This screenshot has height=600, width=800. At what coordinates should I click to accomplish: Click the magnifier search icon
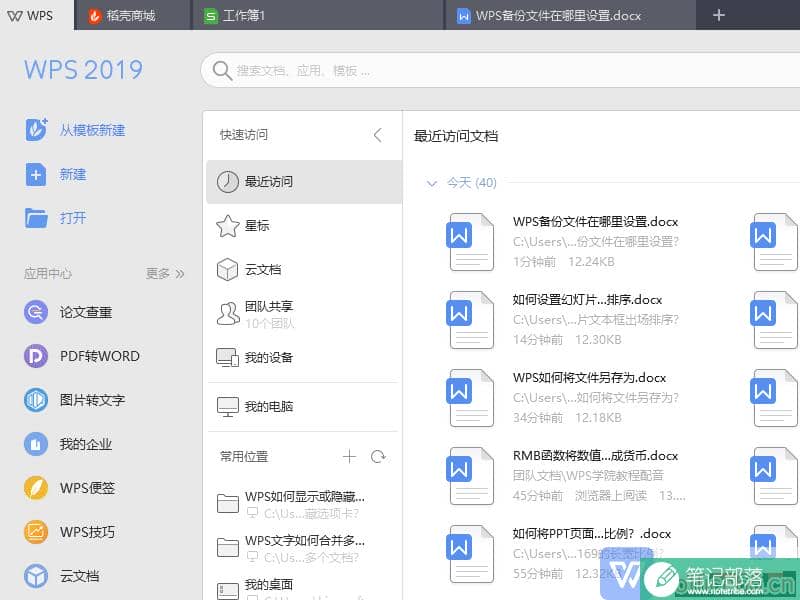point(222,70)
